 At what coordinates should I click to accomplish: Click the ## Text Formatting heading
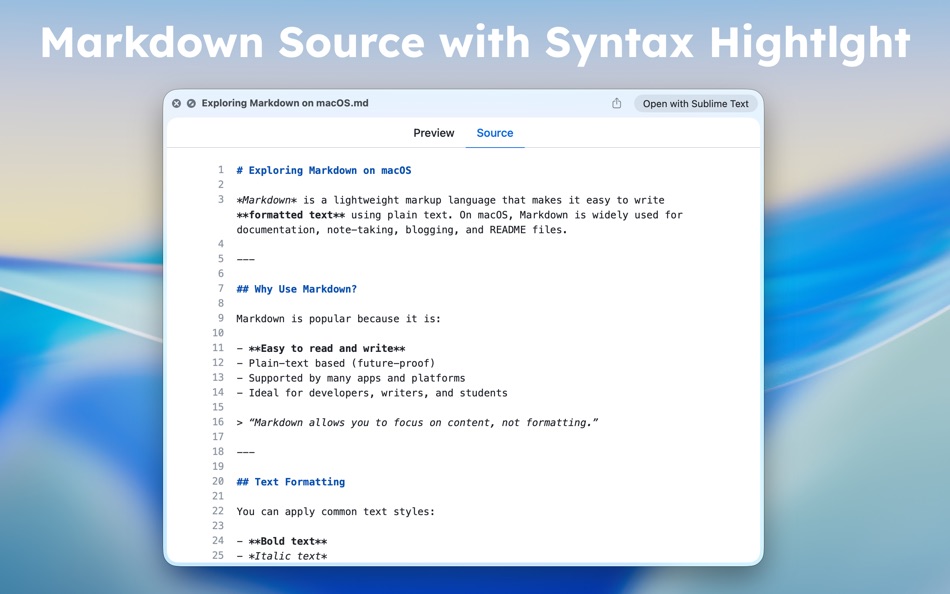click(290, 481)
